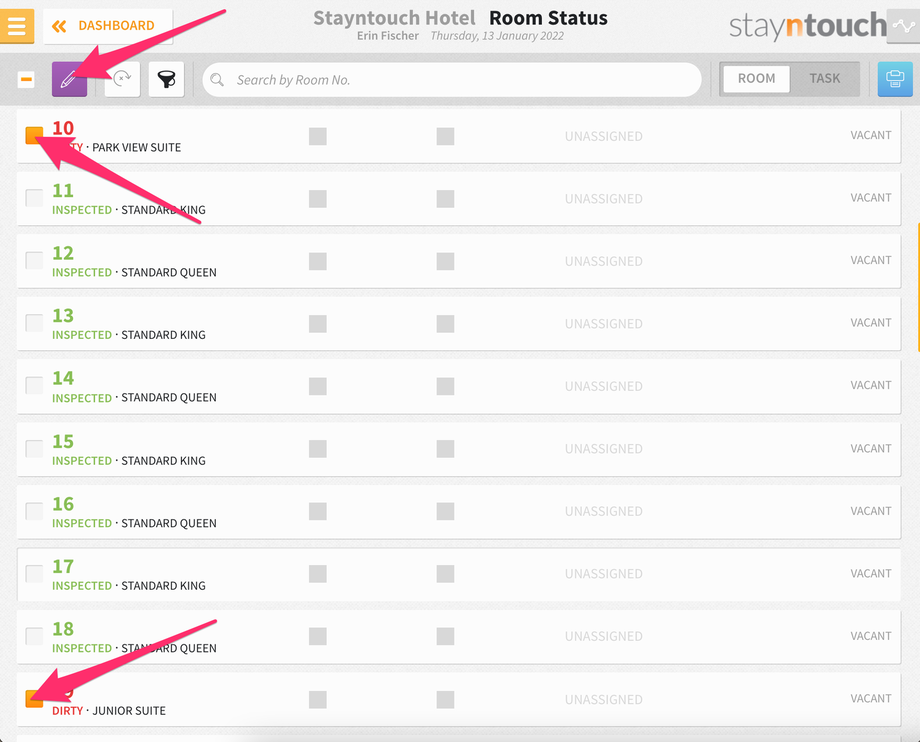Click the blue print button
The image size is (920, 742).
click(895, 79)
